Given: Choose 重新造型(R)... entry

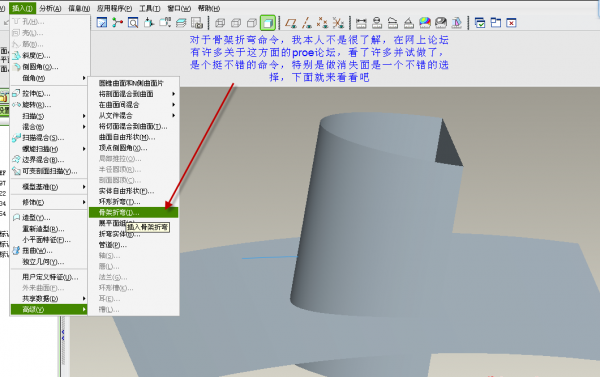Looking at the screenshot, I should (50, 229).
